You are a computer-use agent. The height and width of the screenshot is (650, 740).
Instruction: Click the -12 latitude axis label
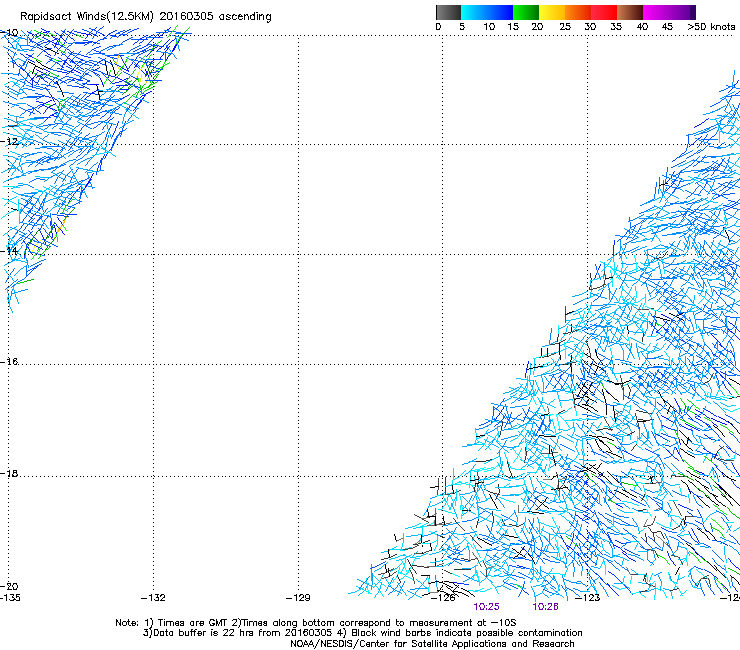[x=9, y=142]
